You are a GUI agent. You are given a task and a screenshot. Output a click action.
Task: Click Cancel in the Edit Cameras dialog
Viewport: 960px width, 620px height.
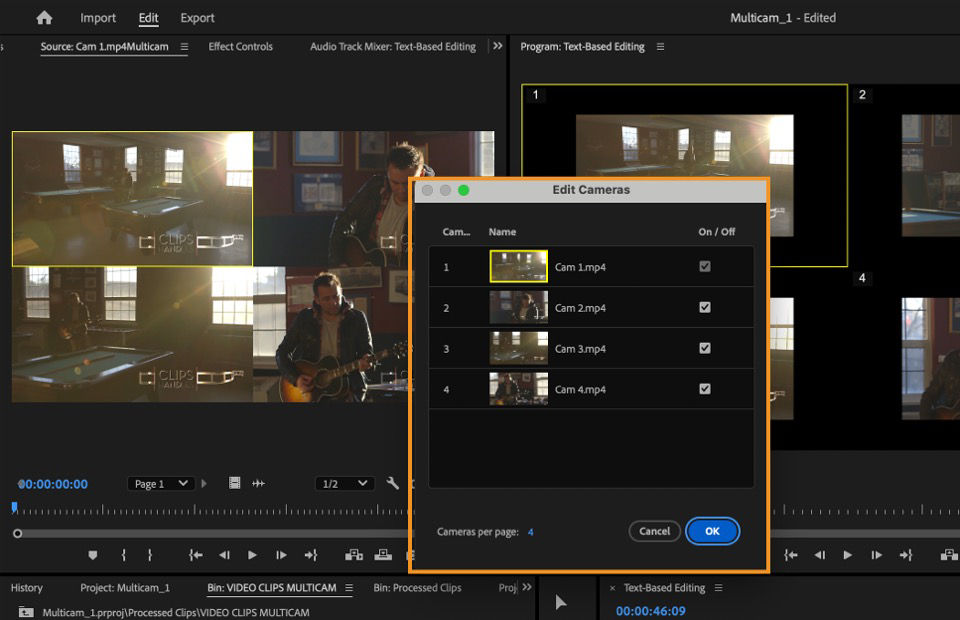[655, 531]
